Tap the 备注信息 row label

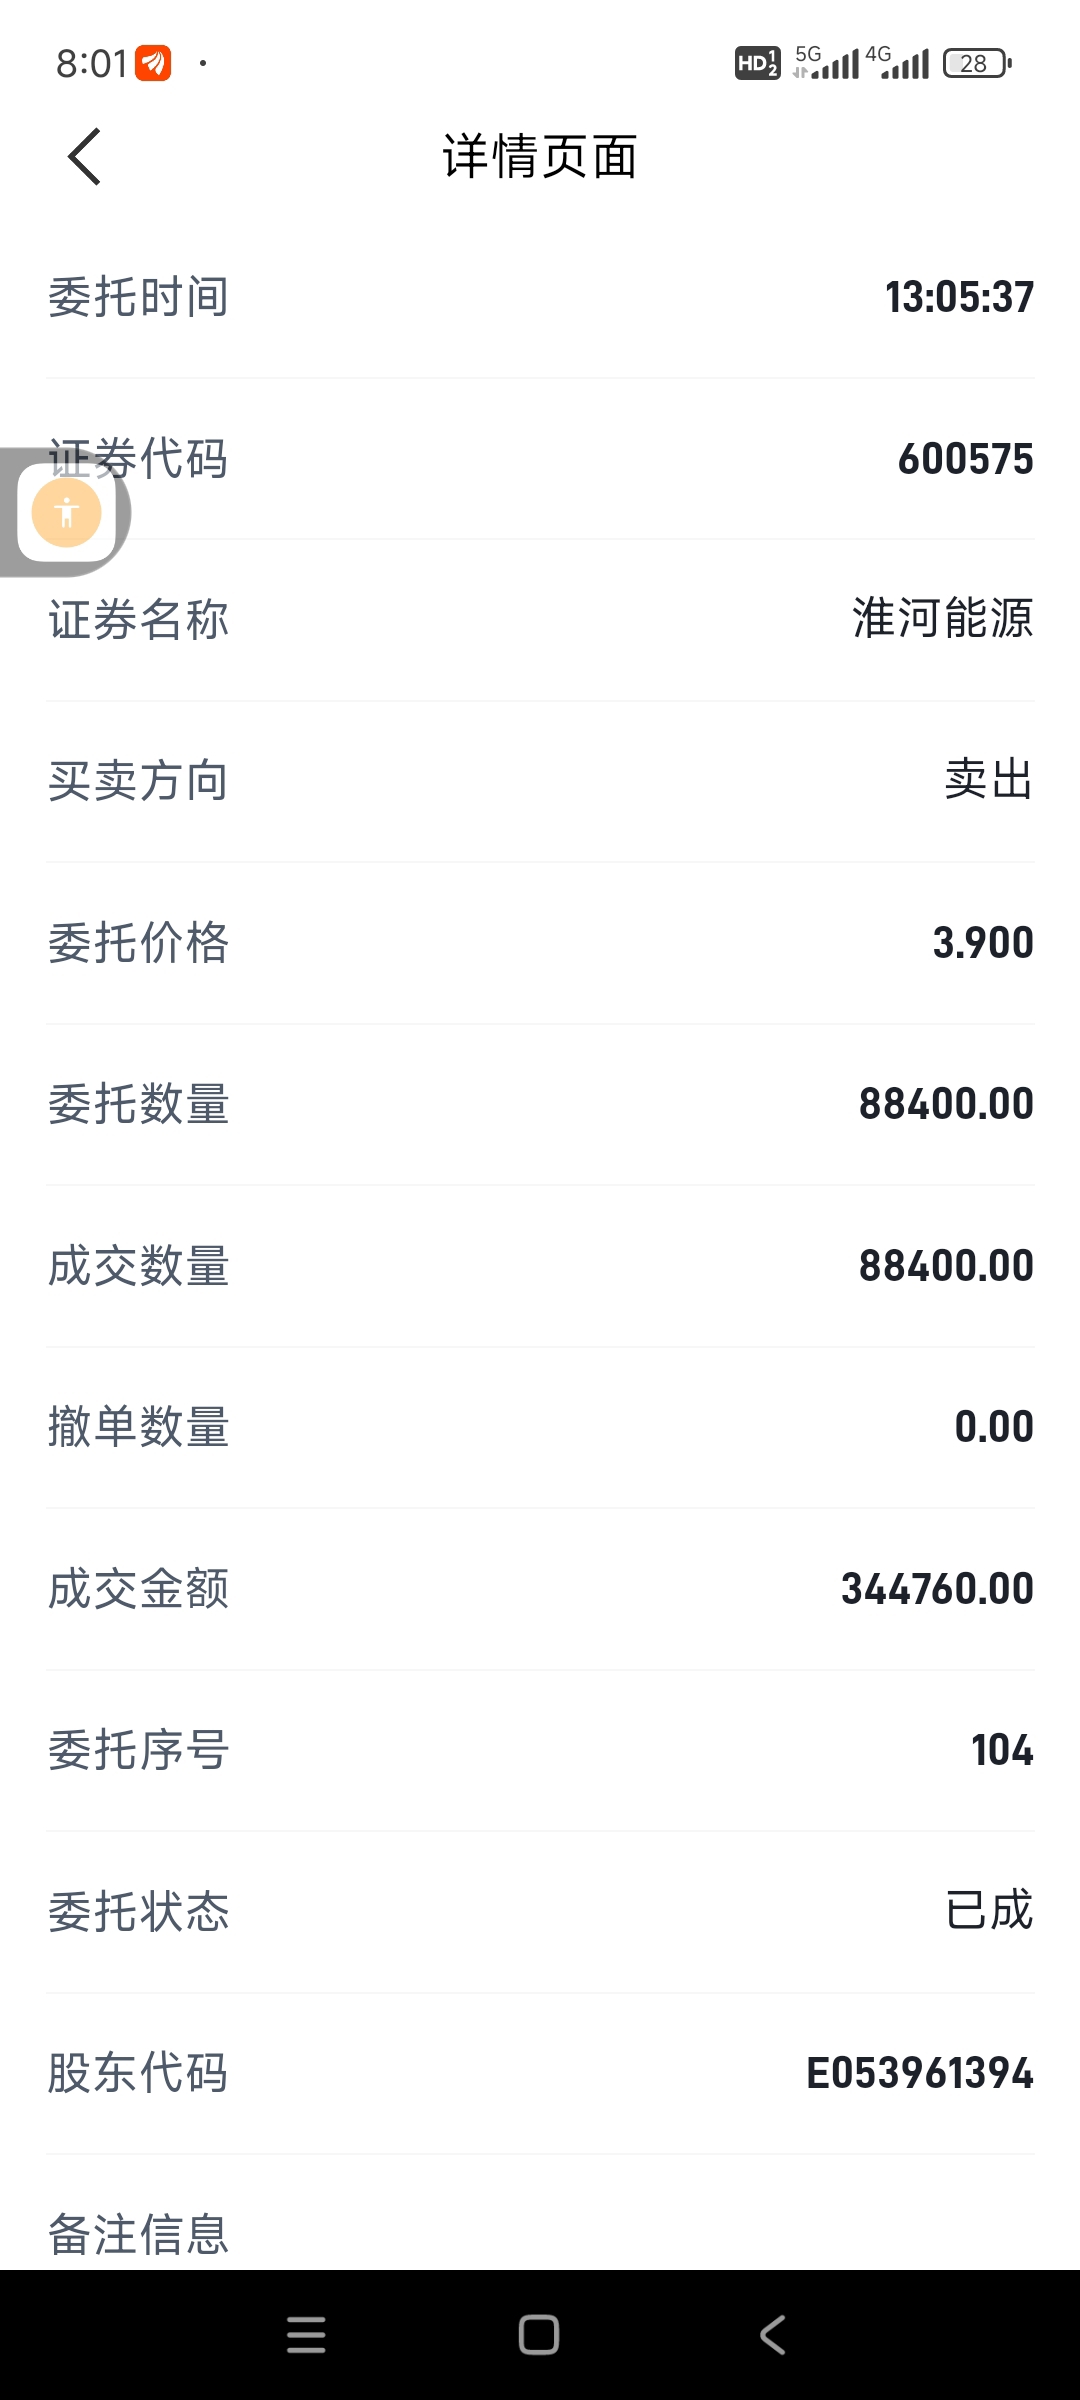tap(139, 2234)
